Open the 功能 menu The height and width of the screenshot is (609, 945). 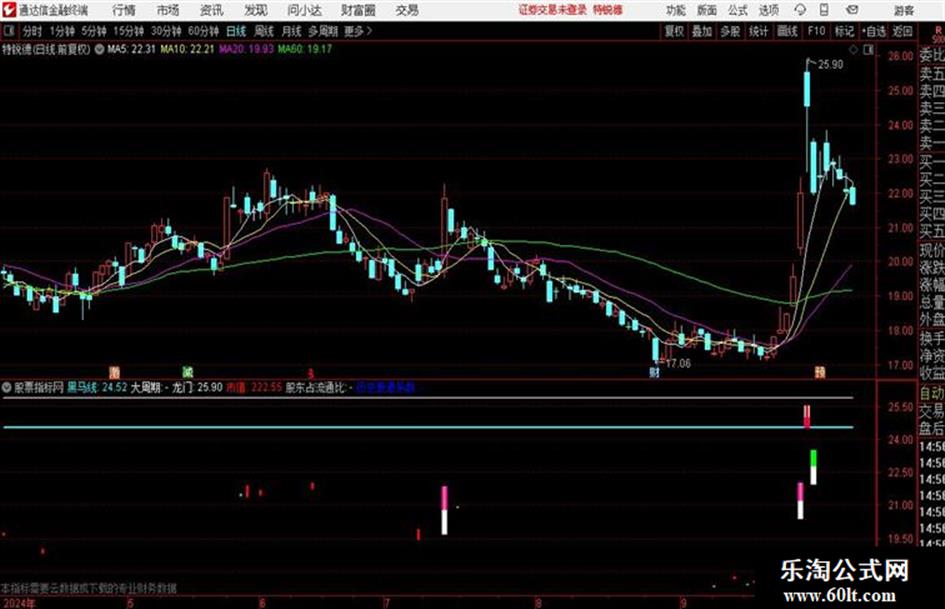676,10
